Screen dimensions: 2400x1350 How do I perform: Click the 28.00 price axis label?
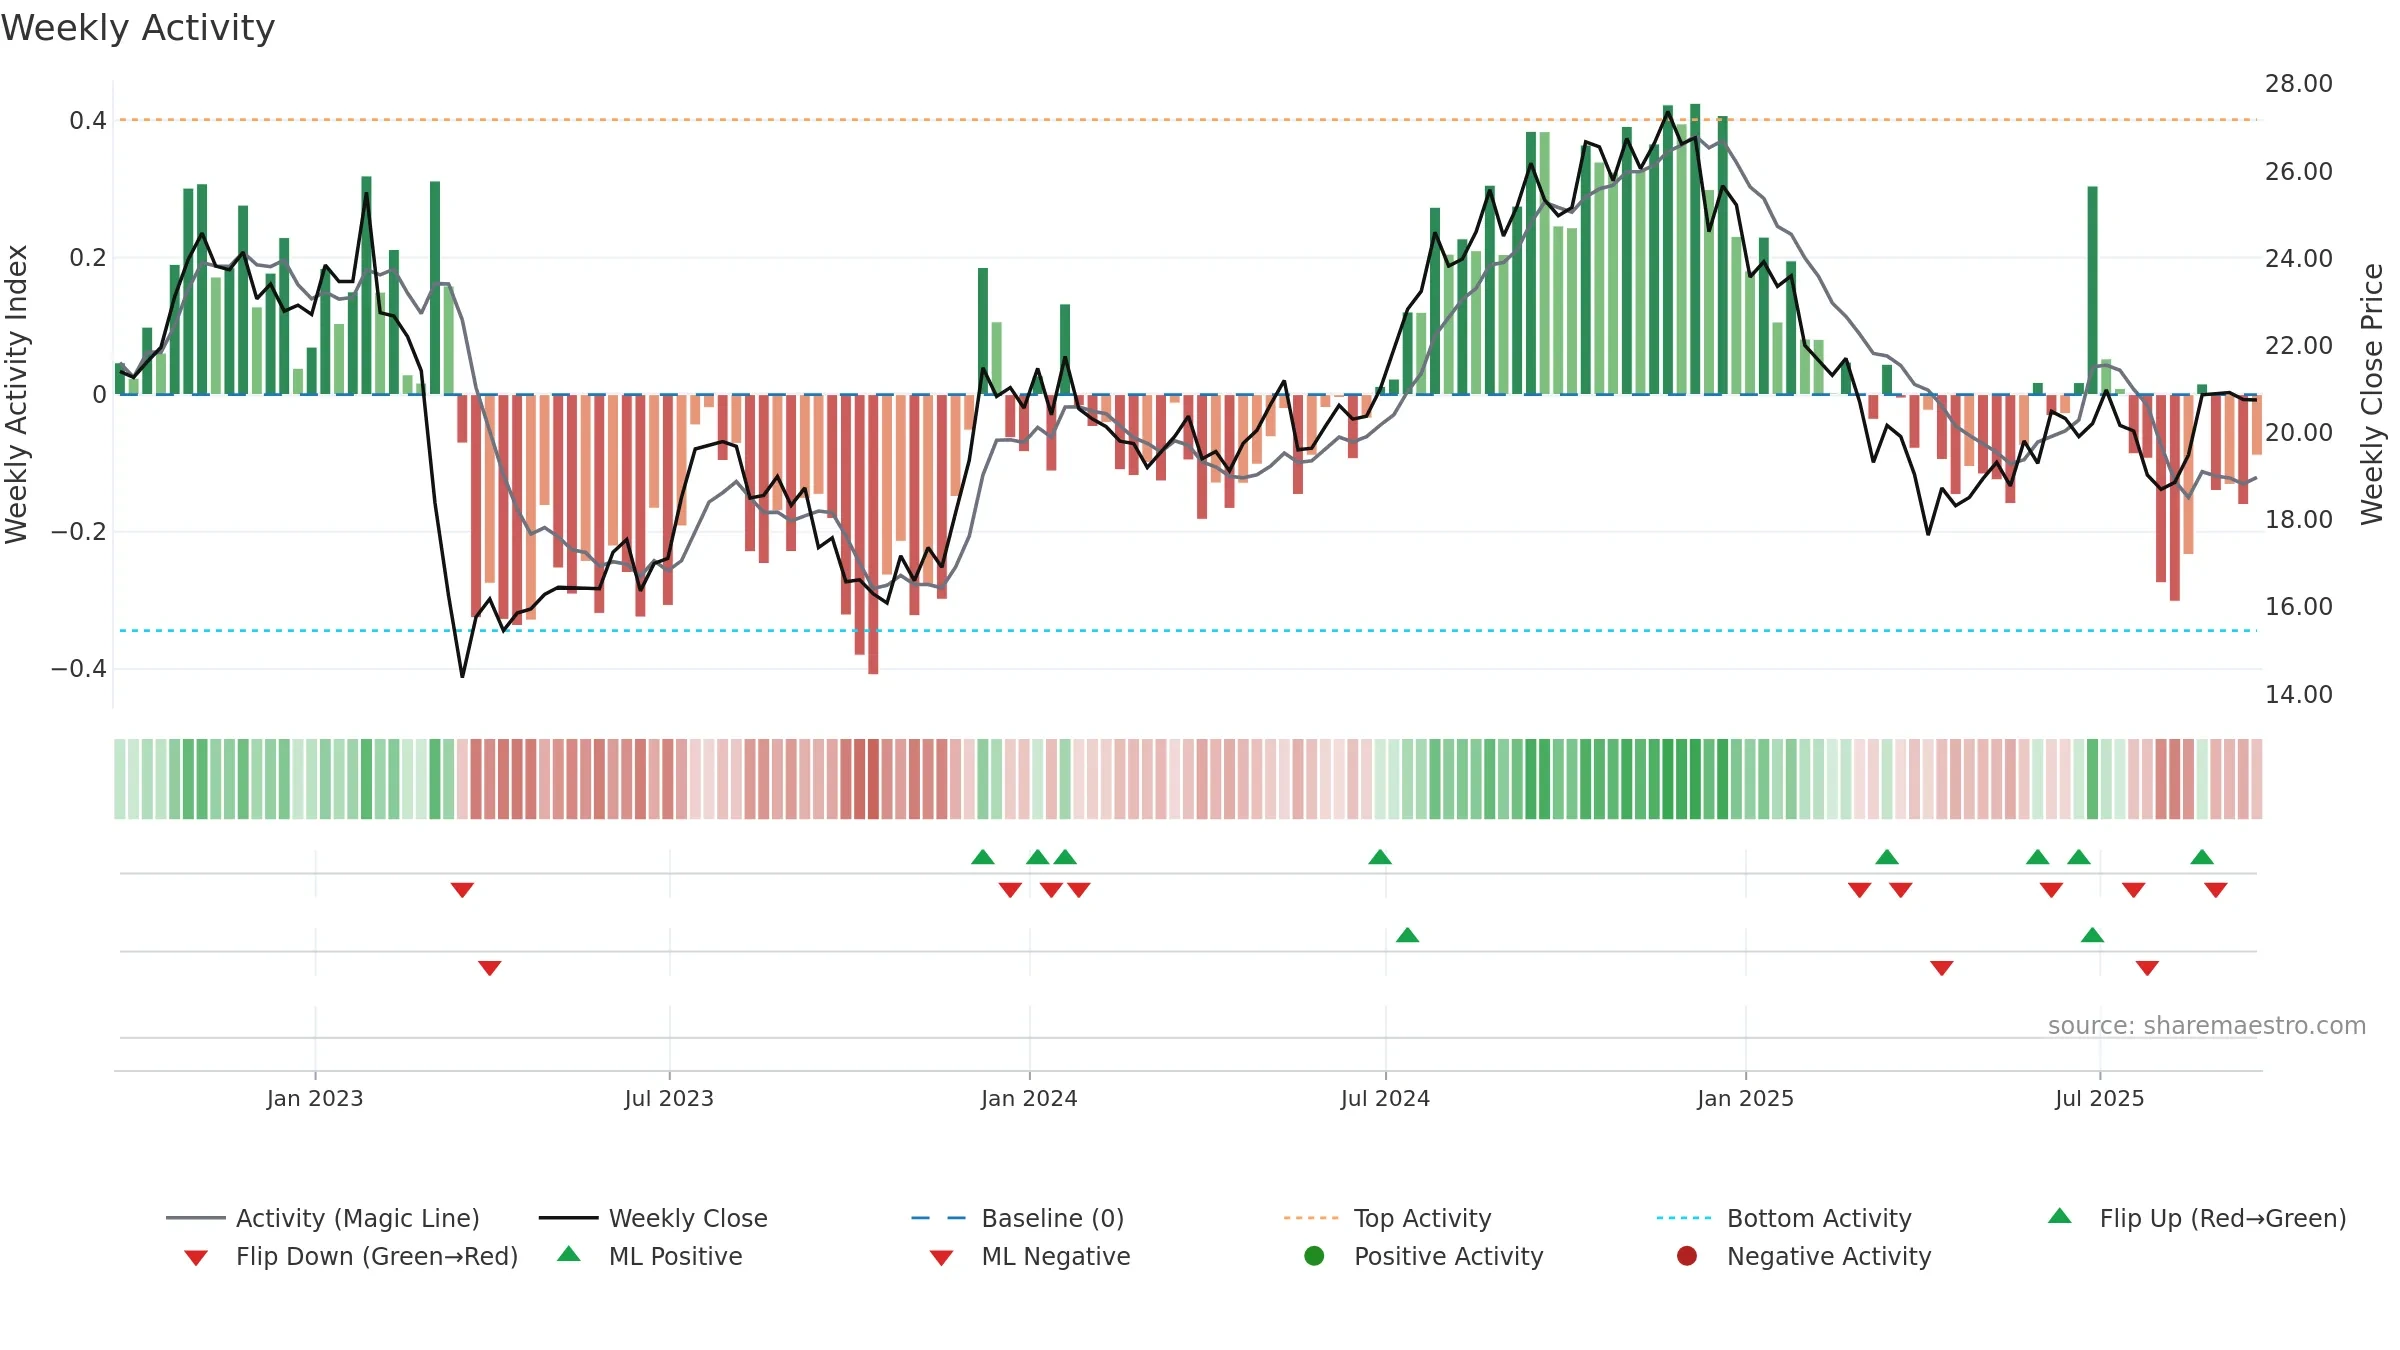click(2298, 84)
